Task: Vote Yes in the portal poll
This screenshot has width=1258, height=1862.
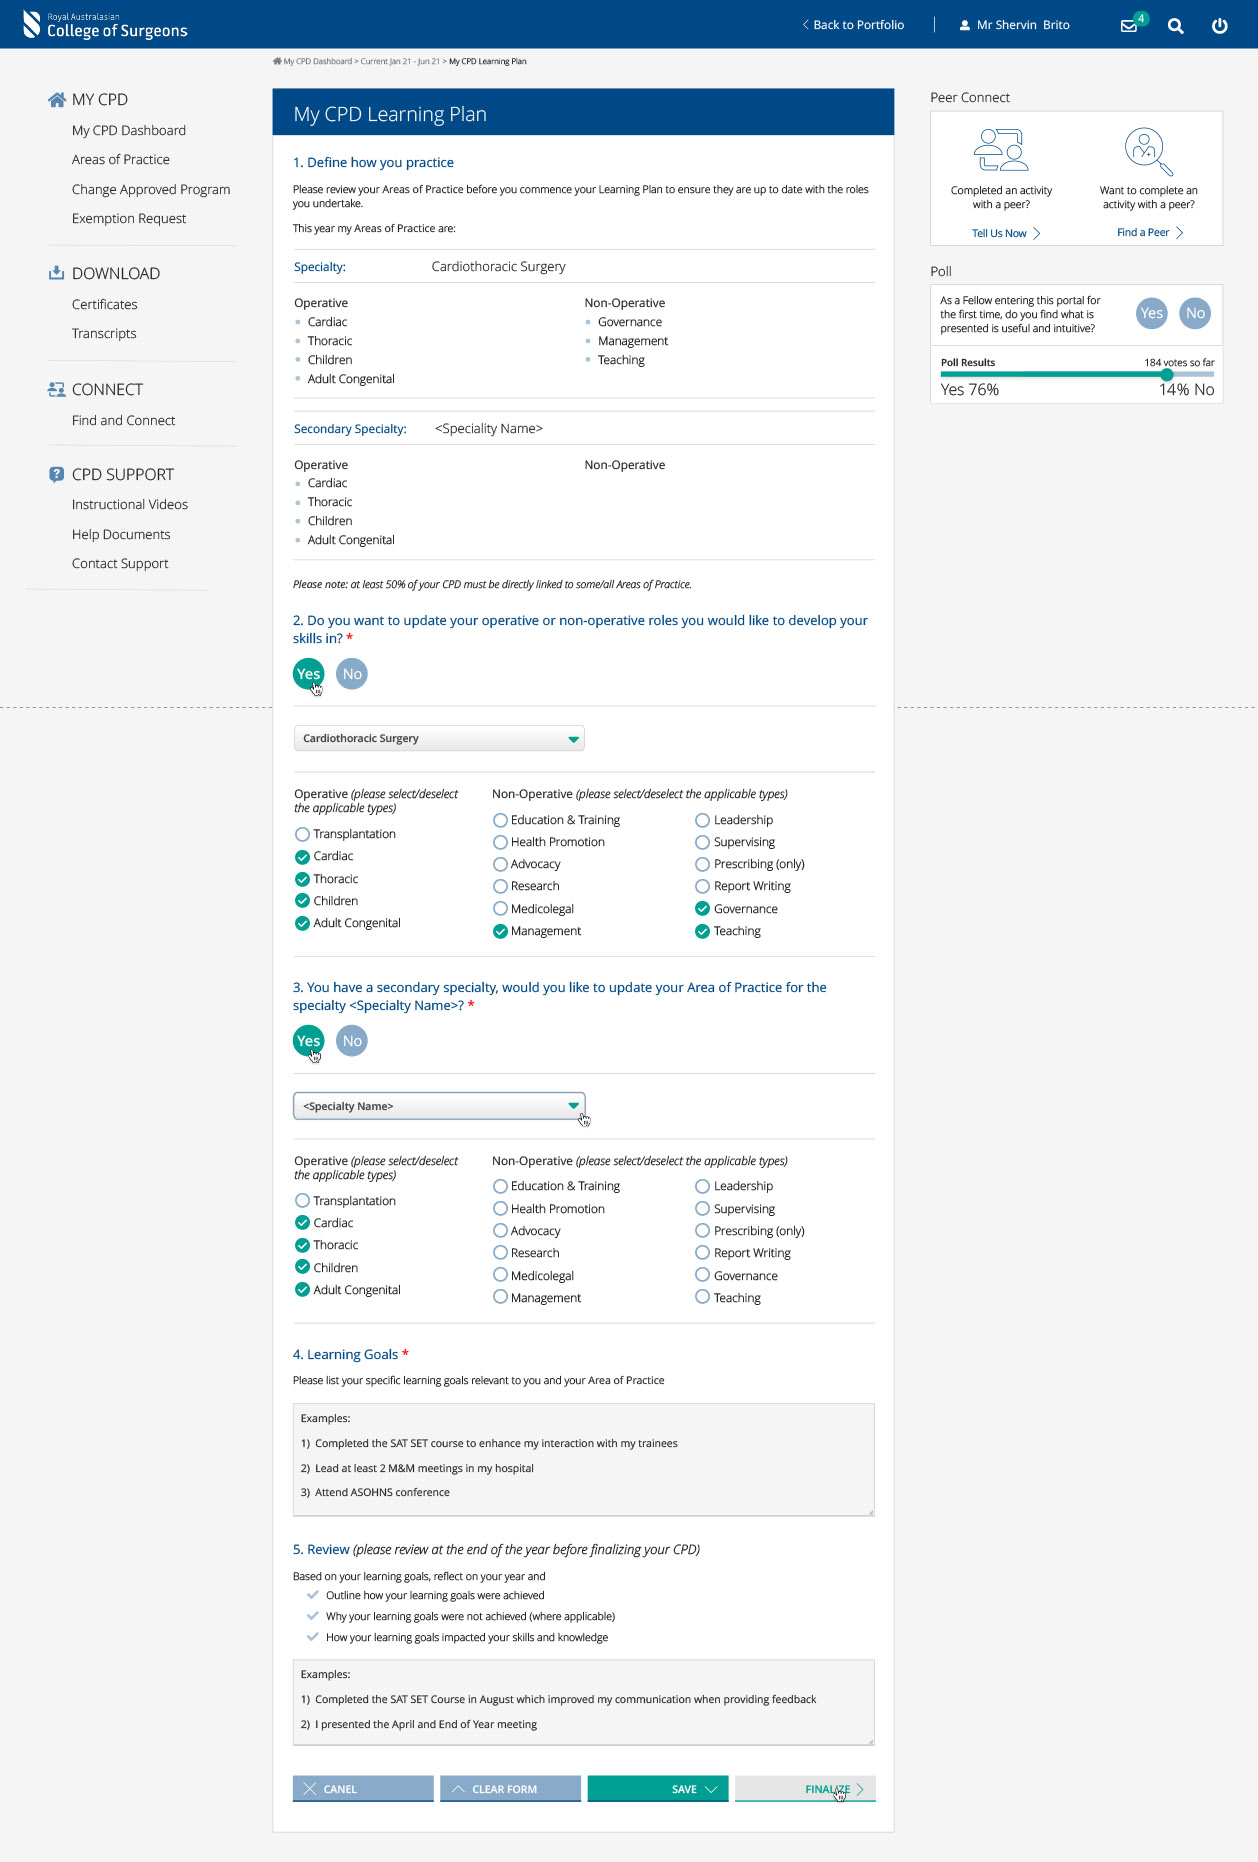Action: point(1152,313)
